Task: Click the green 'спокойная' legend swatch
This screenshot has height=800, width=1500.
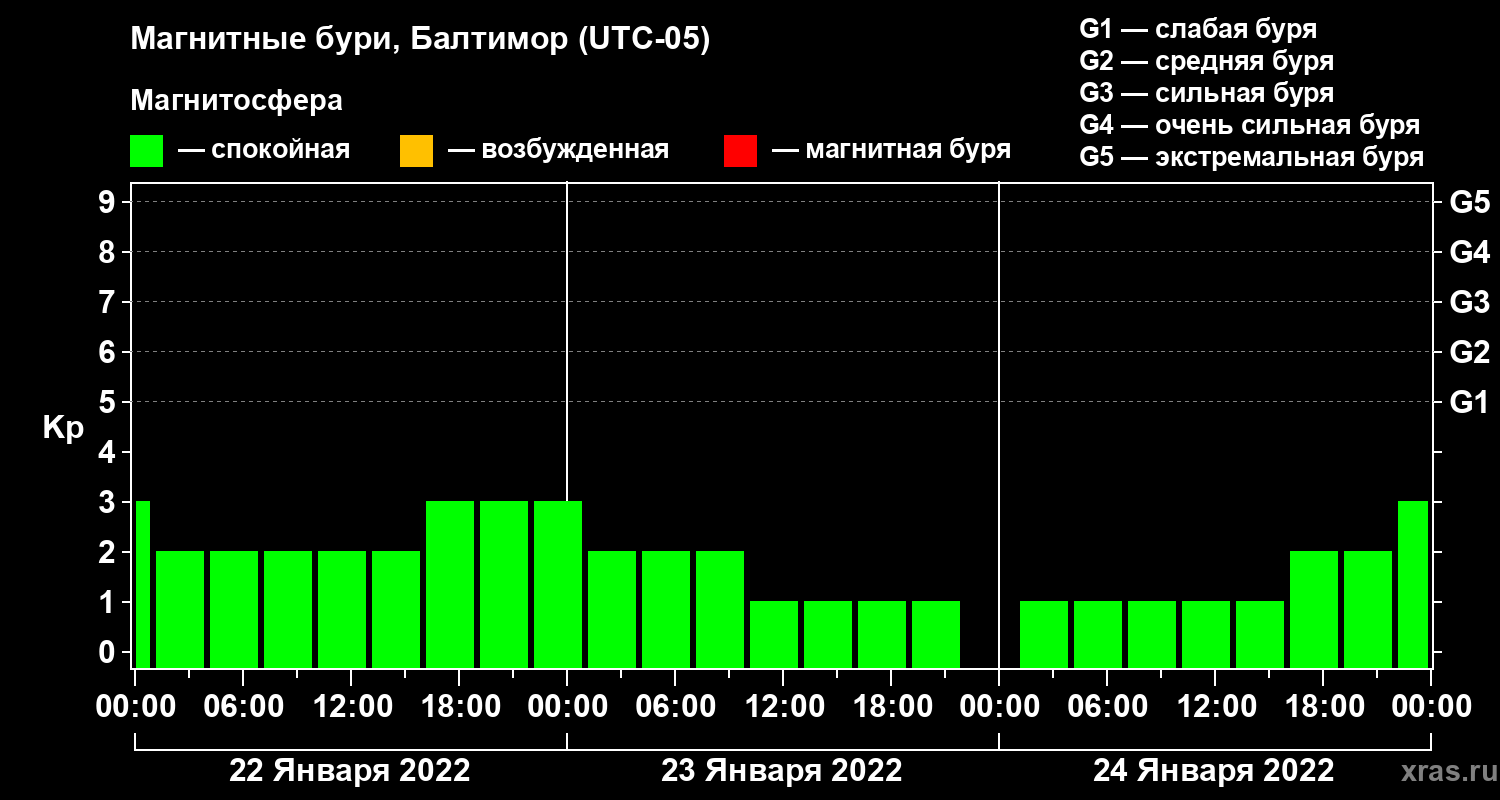Action: click(x=147, y=151)
